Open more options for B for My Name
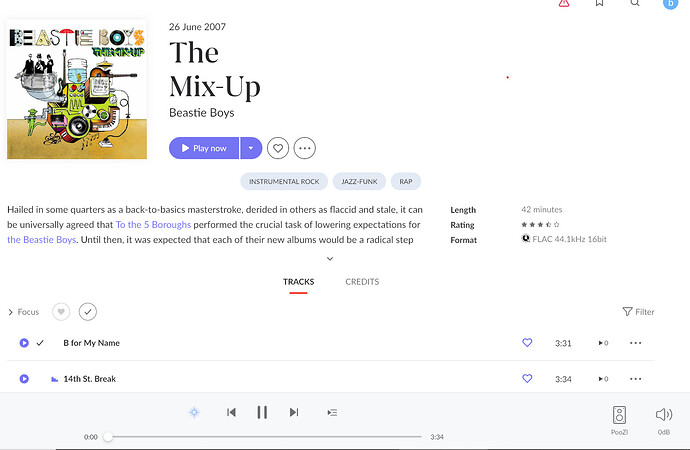690x450 pixels. click(x=635, y=343)
